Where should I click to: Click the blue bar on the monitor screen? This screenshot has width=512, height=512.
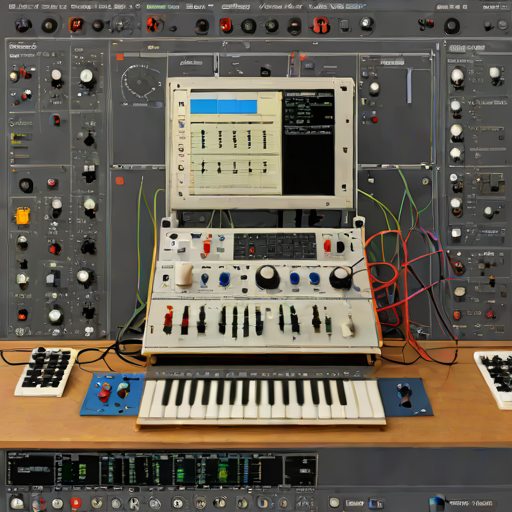coord(224,107)
